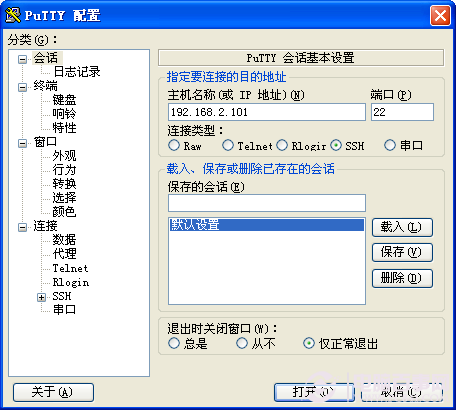This screenshot has height=410, width=456.
Task: Select 会话 category in tree
Action: tap(46, 58)
